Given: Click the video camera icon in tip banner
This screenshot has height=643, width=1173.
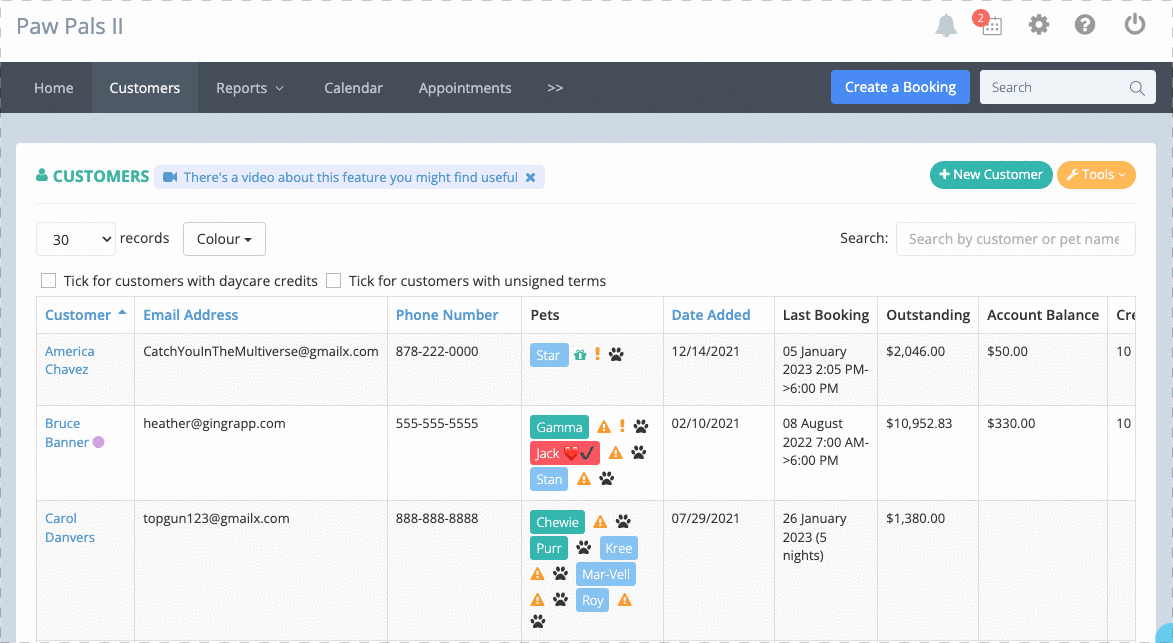Looking at the screenshot, I should click(x=170, y=177).
